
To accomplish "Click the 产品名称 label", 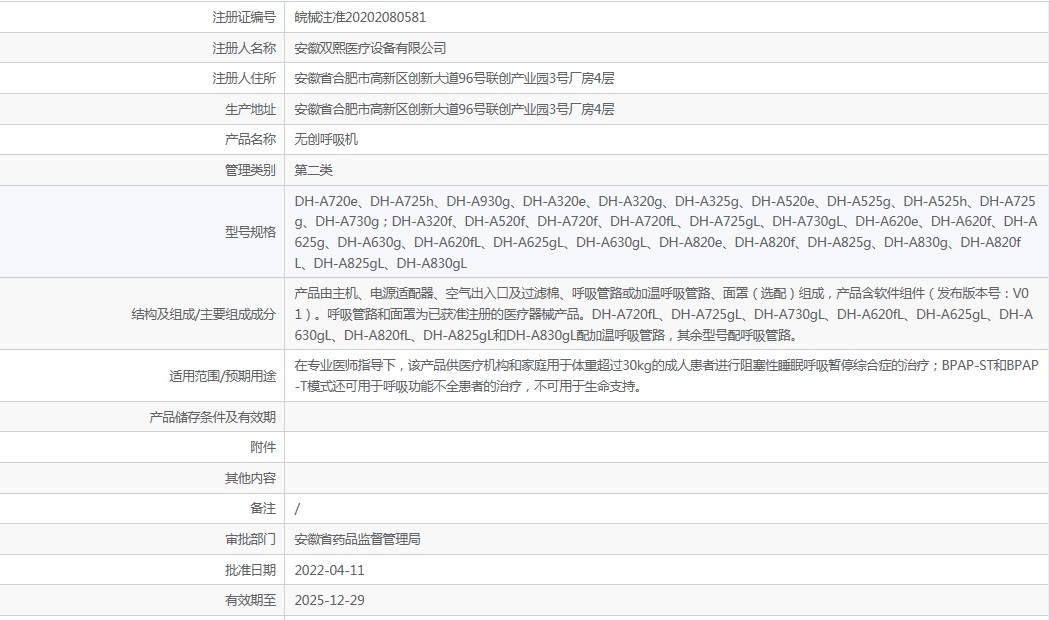I will pyautogui.click(x=250, y=139).
